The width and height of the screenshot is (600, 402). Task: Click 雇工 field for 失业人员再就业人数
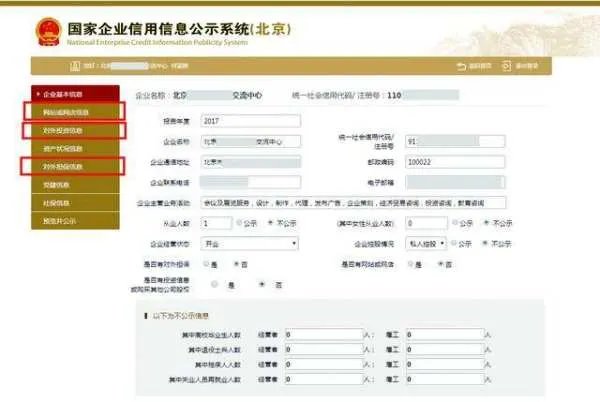(445, 379)
